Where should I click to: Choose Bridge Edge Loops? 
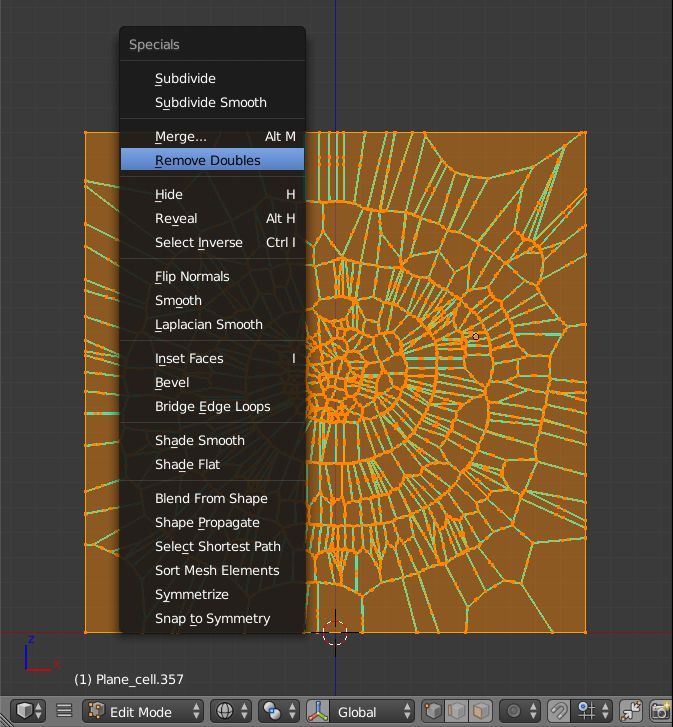point(212,407)
